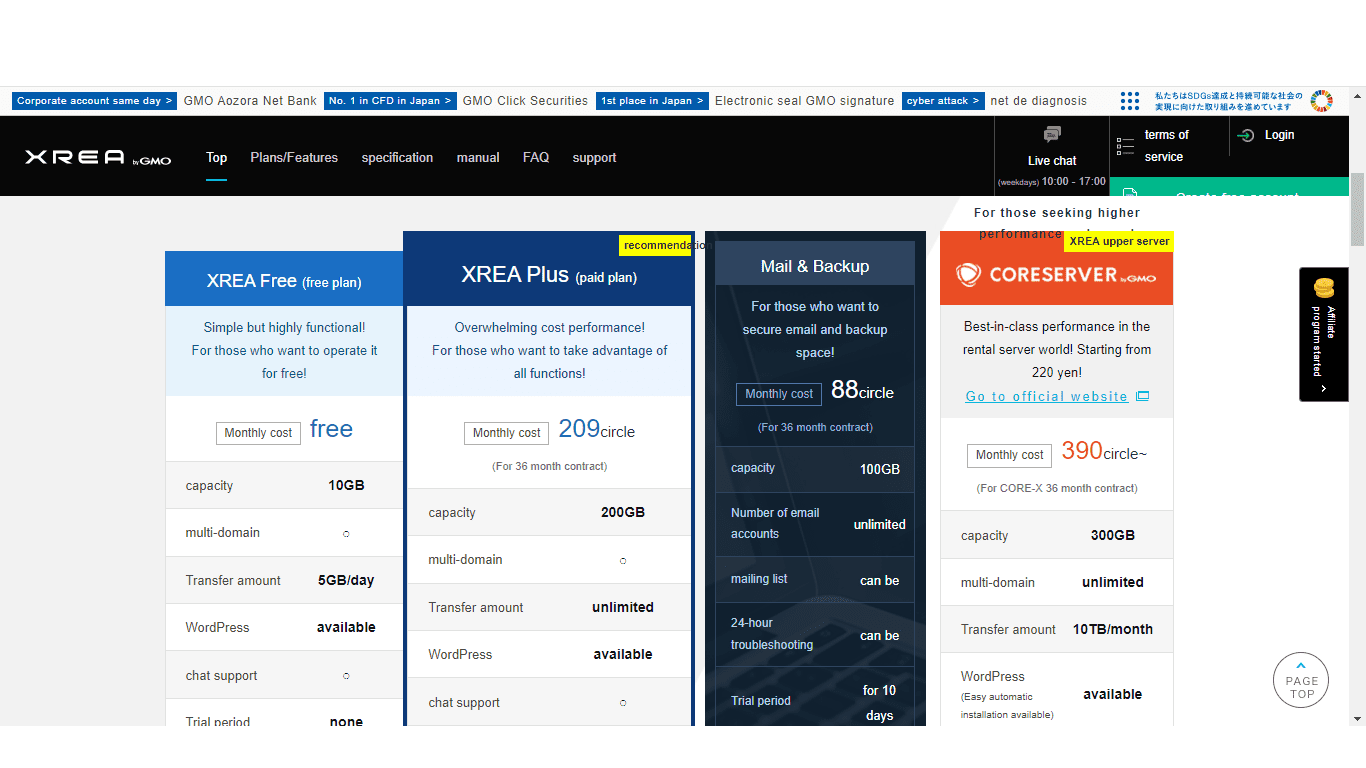1366x768 pixels.
Task: Click 'for 10 days' trial period value
Action: (x=879, y=703)
